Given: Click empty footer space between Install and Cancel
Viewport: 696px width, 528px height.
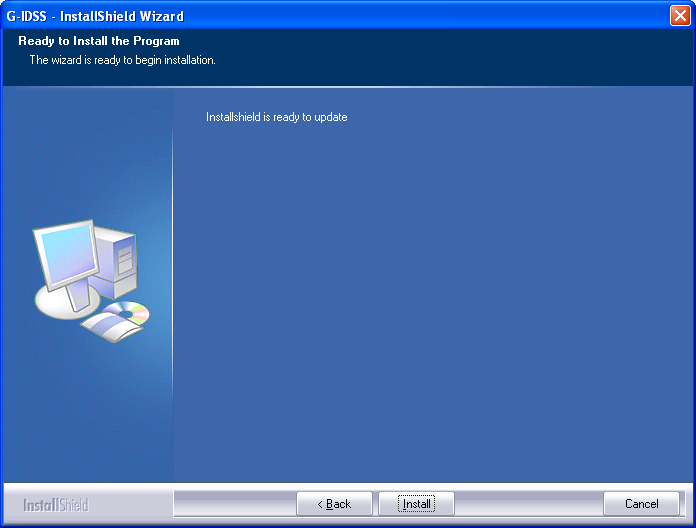Looking at the screenshot, I should pyautogui.click(x=528, y=504).
